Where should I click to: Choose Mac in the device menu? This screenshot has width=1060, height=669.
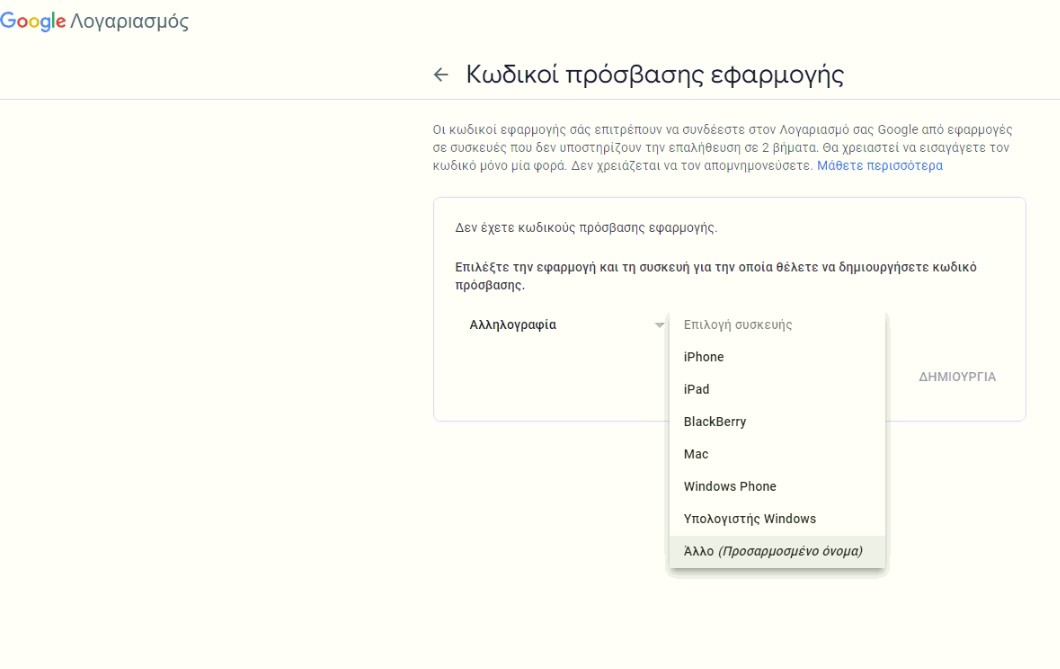pyautogui.click(x=777, y=454)
